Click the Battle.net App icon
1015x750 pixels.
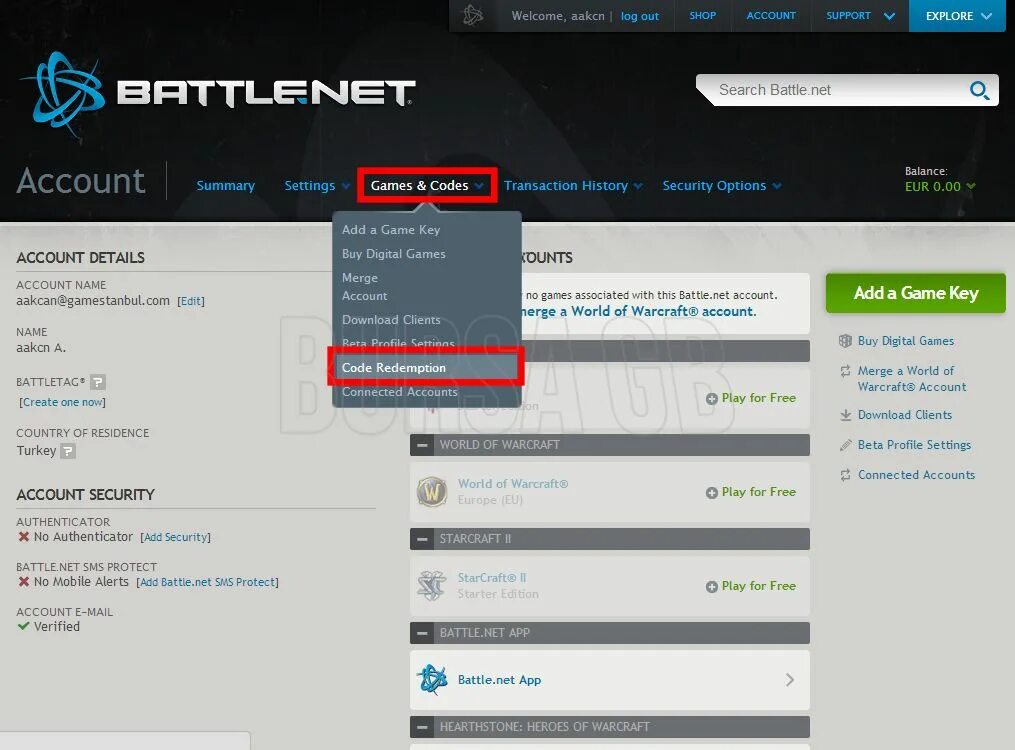click(x=432, y=679)
